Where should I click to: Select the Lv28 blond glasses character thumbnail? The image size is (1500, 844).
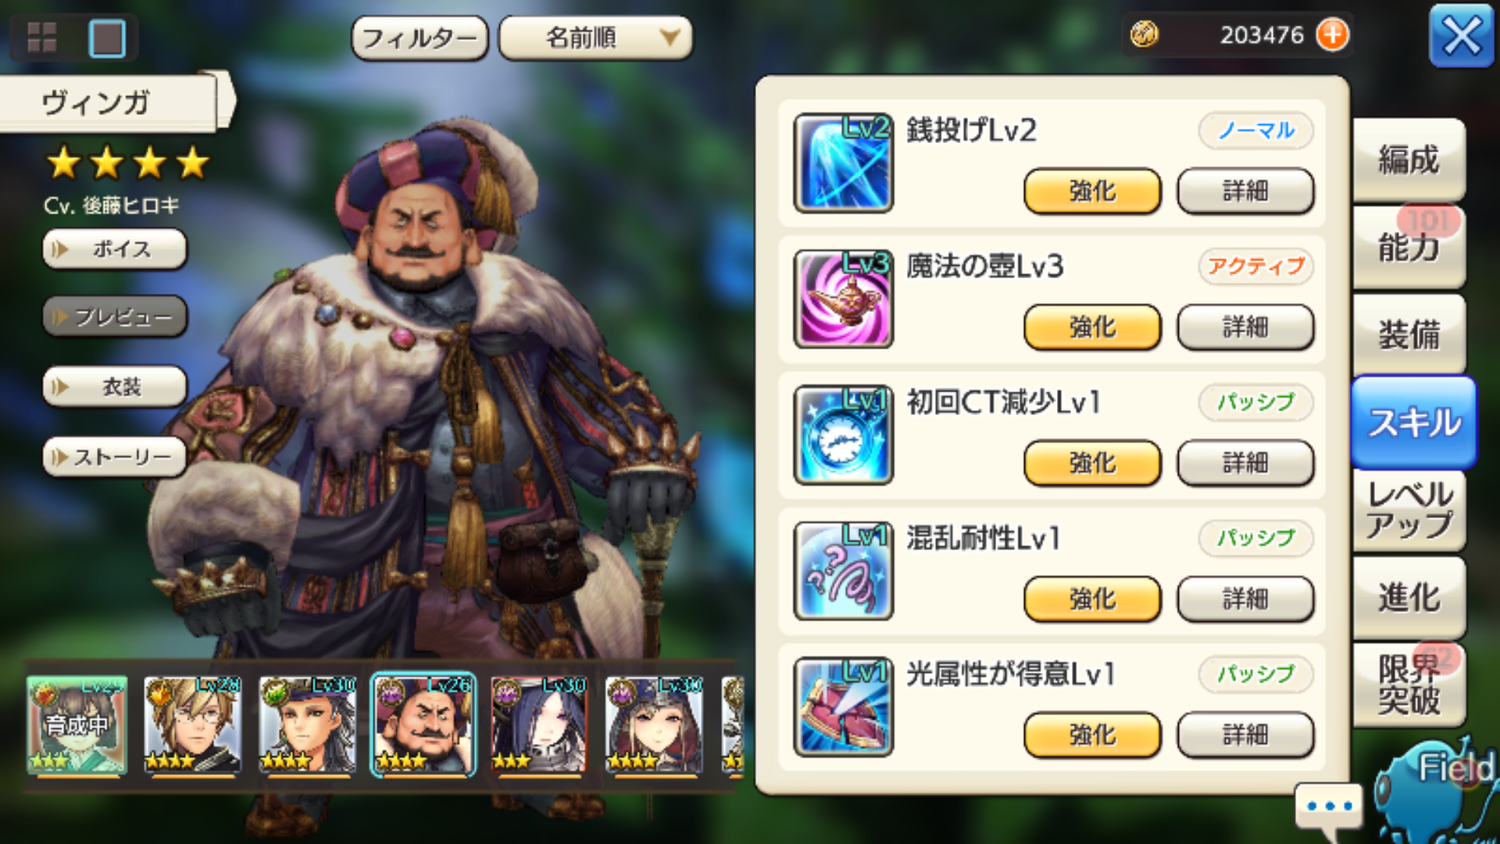[192, 725]
